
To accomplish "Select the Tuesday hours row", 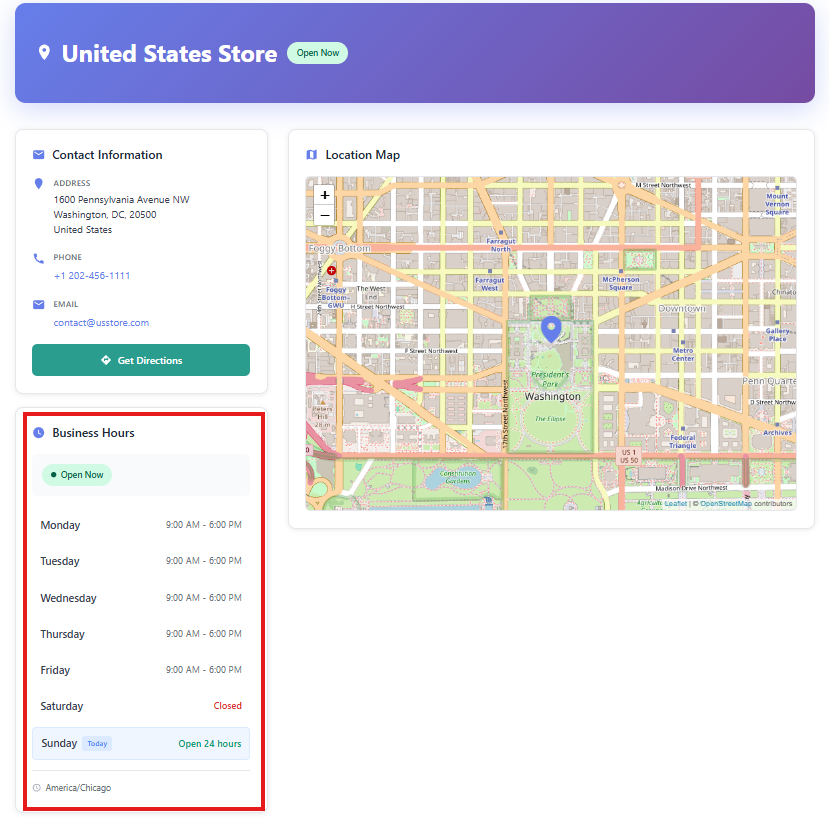I will (141, 561).
